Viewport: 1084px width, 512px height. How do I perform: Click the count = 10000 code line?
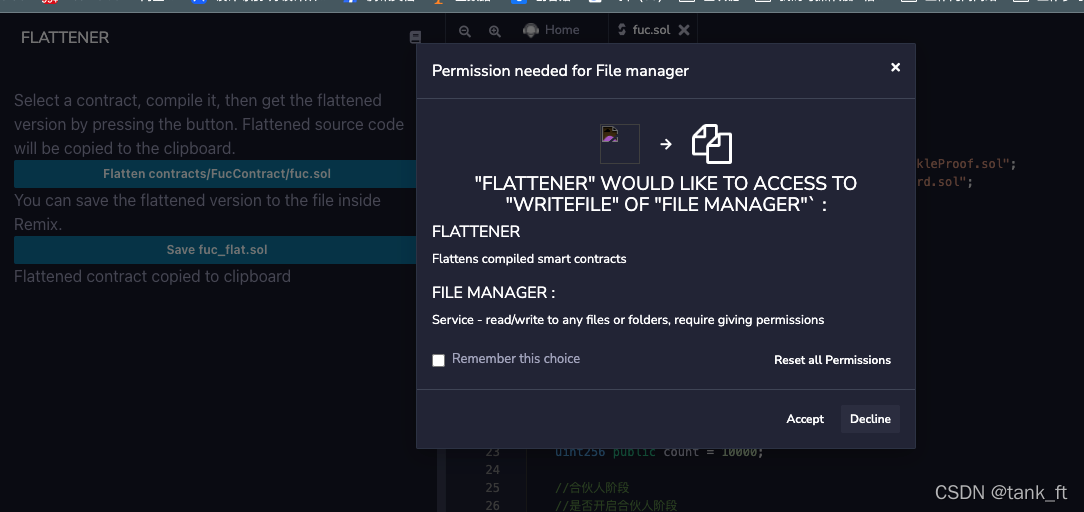(659, 453)
